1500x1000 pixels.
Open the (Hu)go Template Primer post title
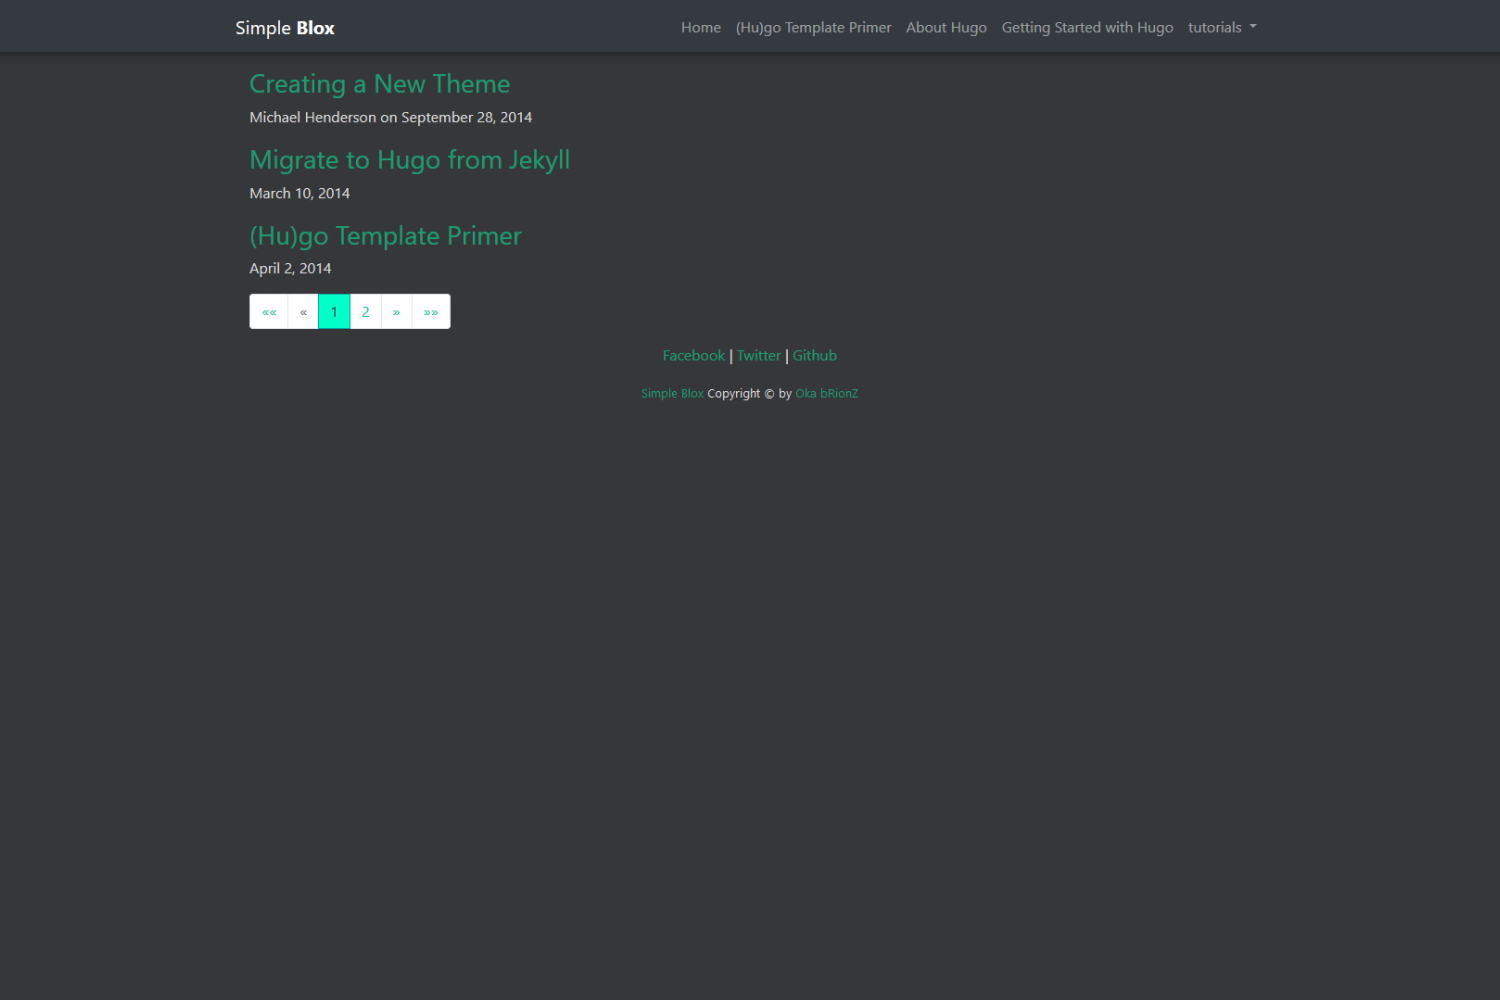[x=386, y=236]
